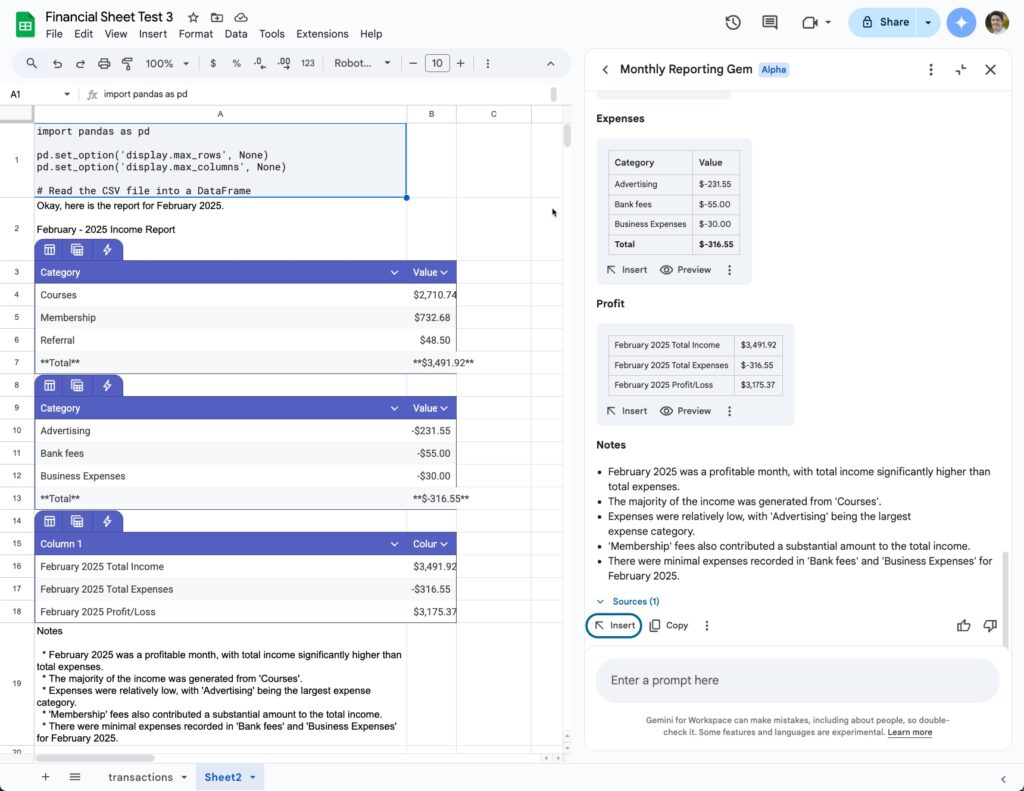Select the paint format tool
Image resolution: width=1024 pixels, height=791 pixels.
pyautogui.click(x=127, y=63)
